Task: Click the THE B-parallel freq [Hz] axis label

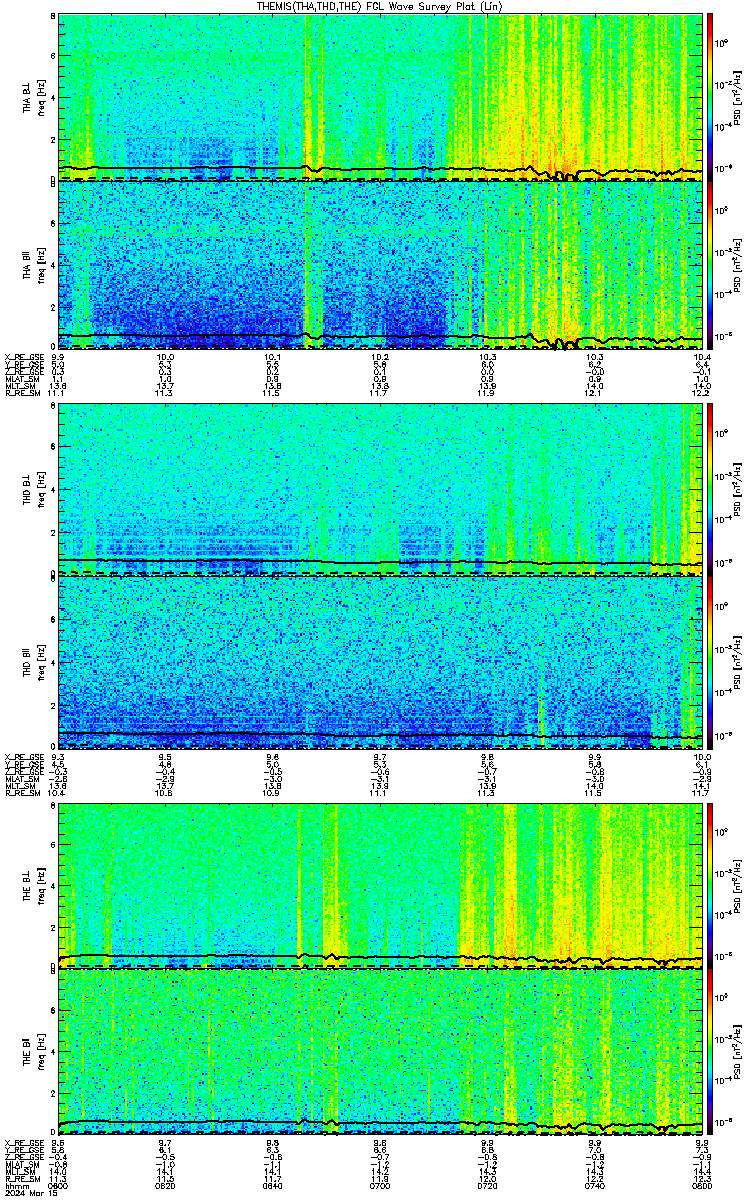Action: tap(41, 1052)
